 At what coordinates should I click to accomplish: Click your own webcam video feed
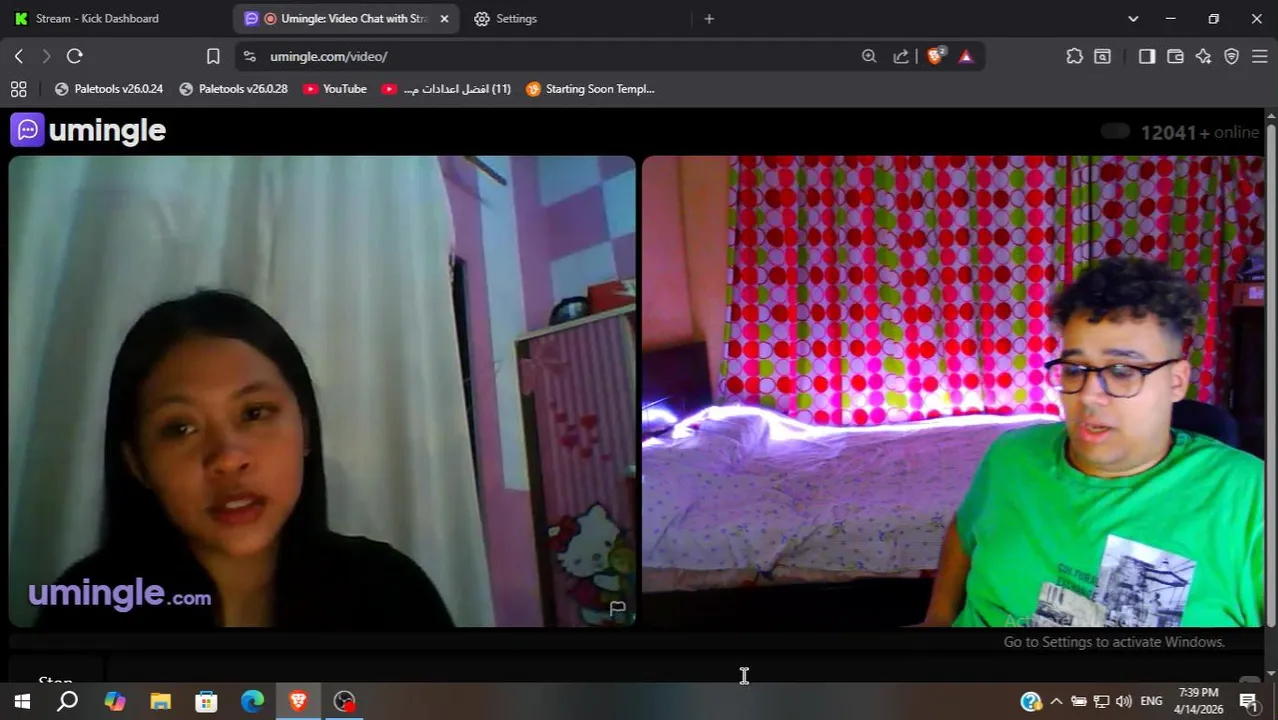(x=953, y=391)
